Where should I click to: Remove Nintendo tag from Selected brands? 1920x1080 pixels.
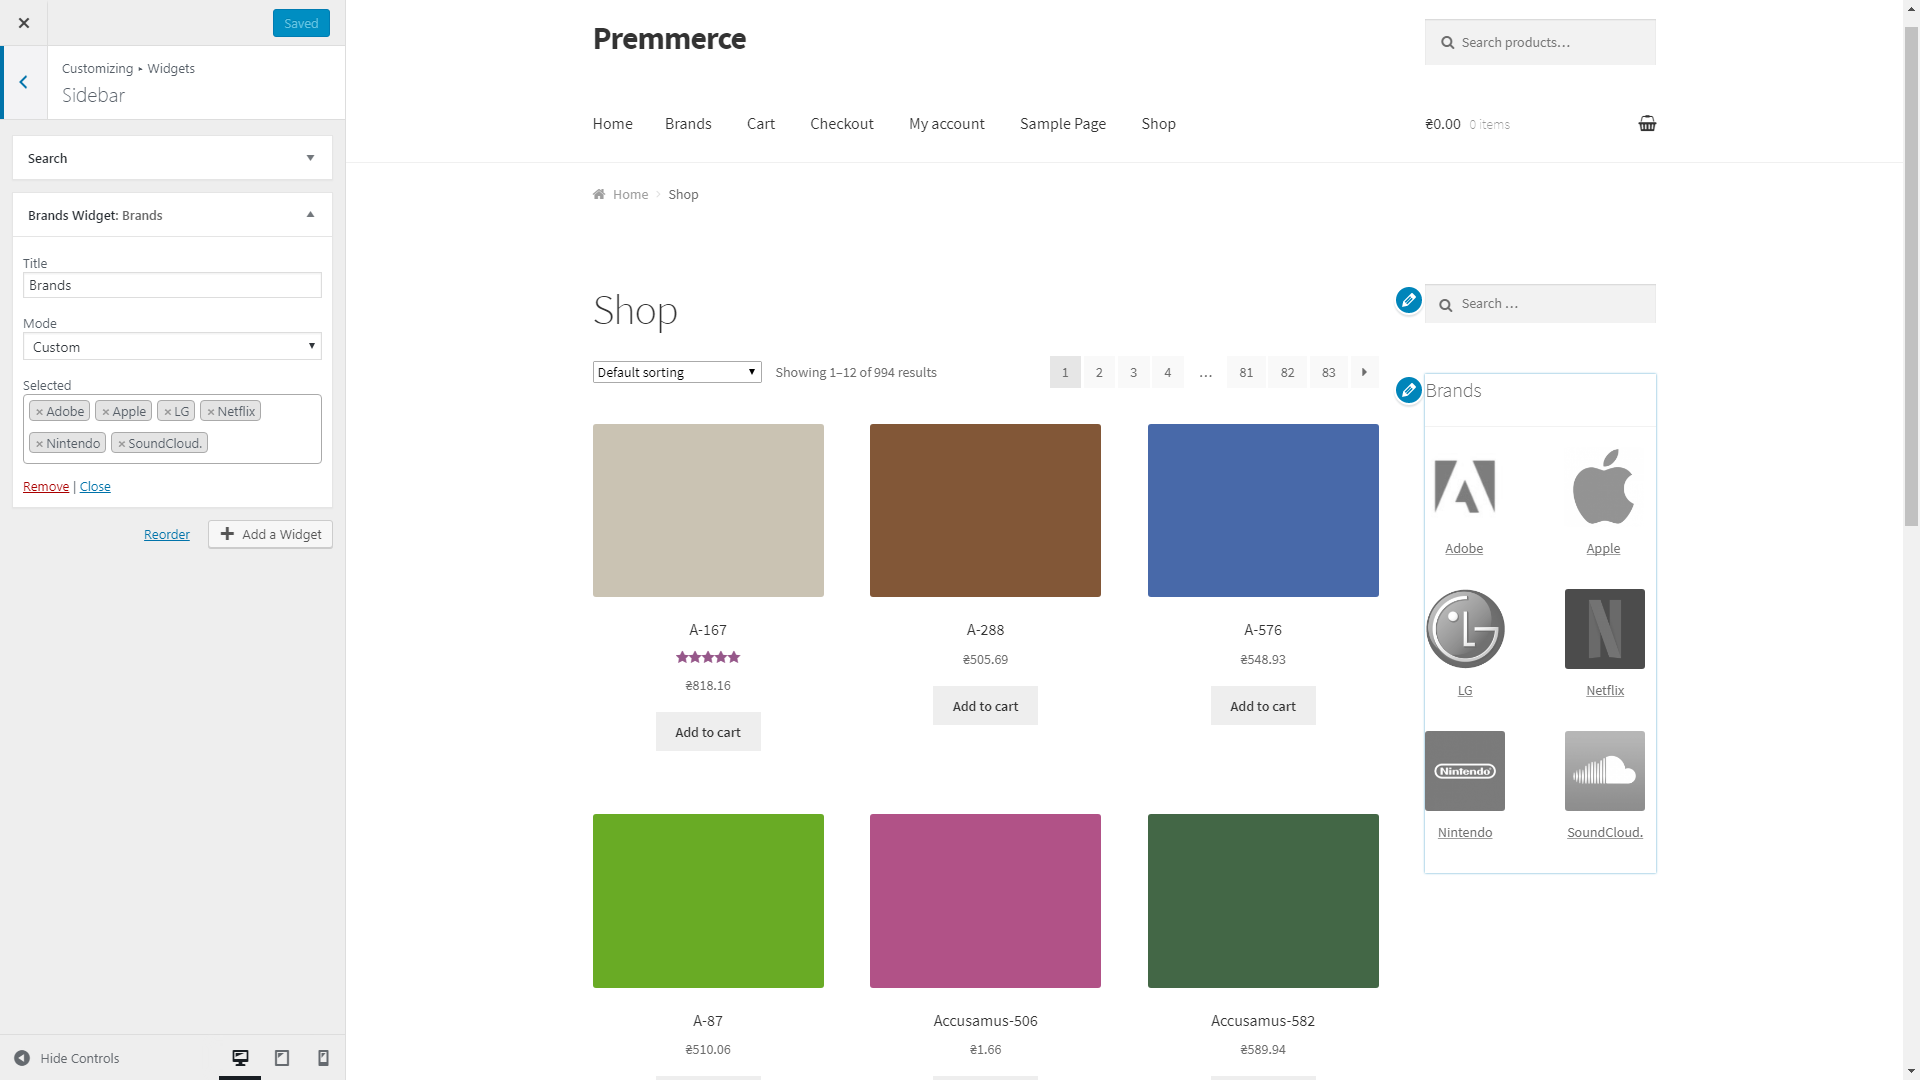point(40,444)
